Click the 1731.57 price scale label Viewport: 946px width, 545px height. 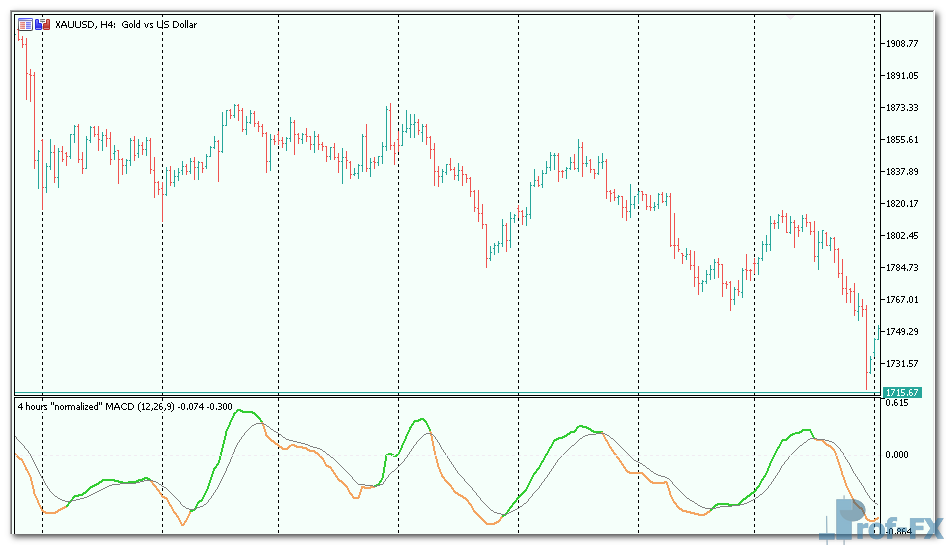[x=902, y=364]
